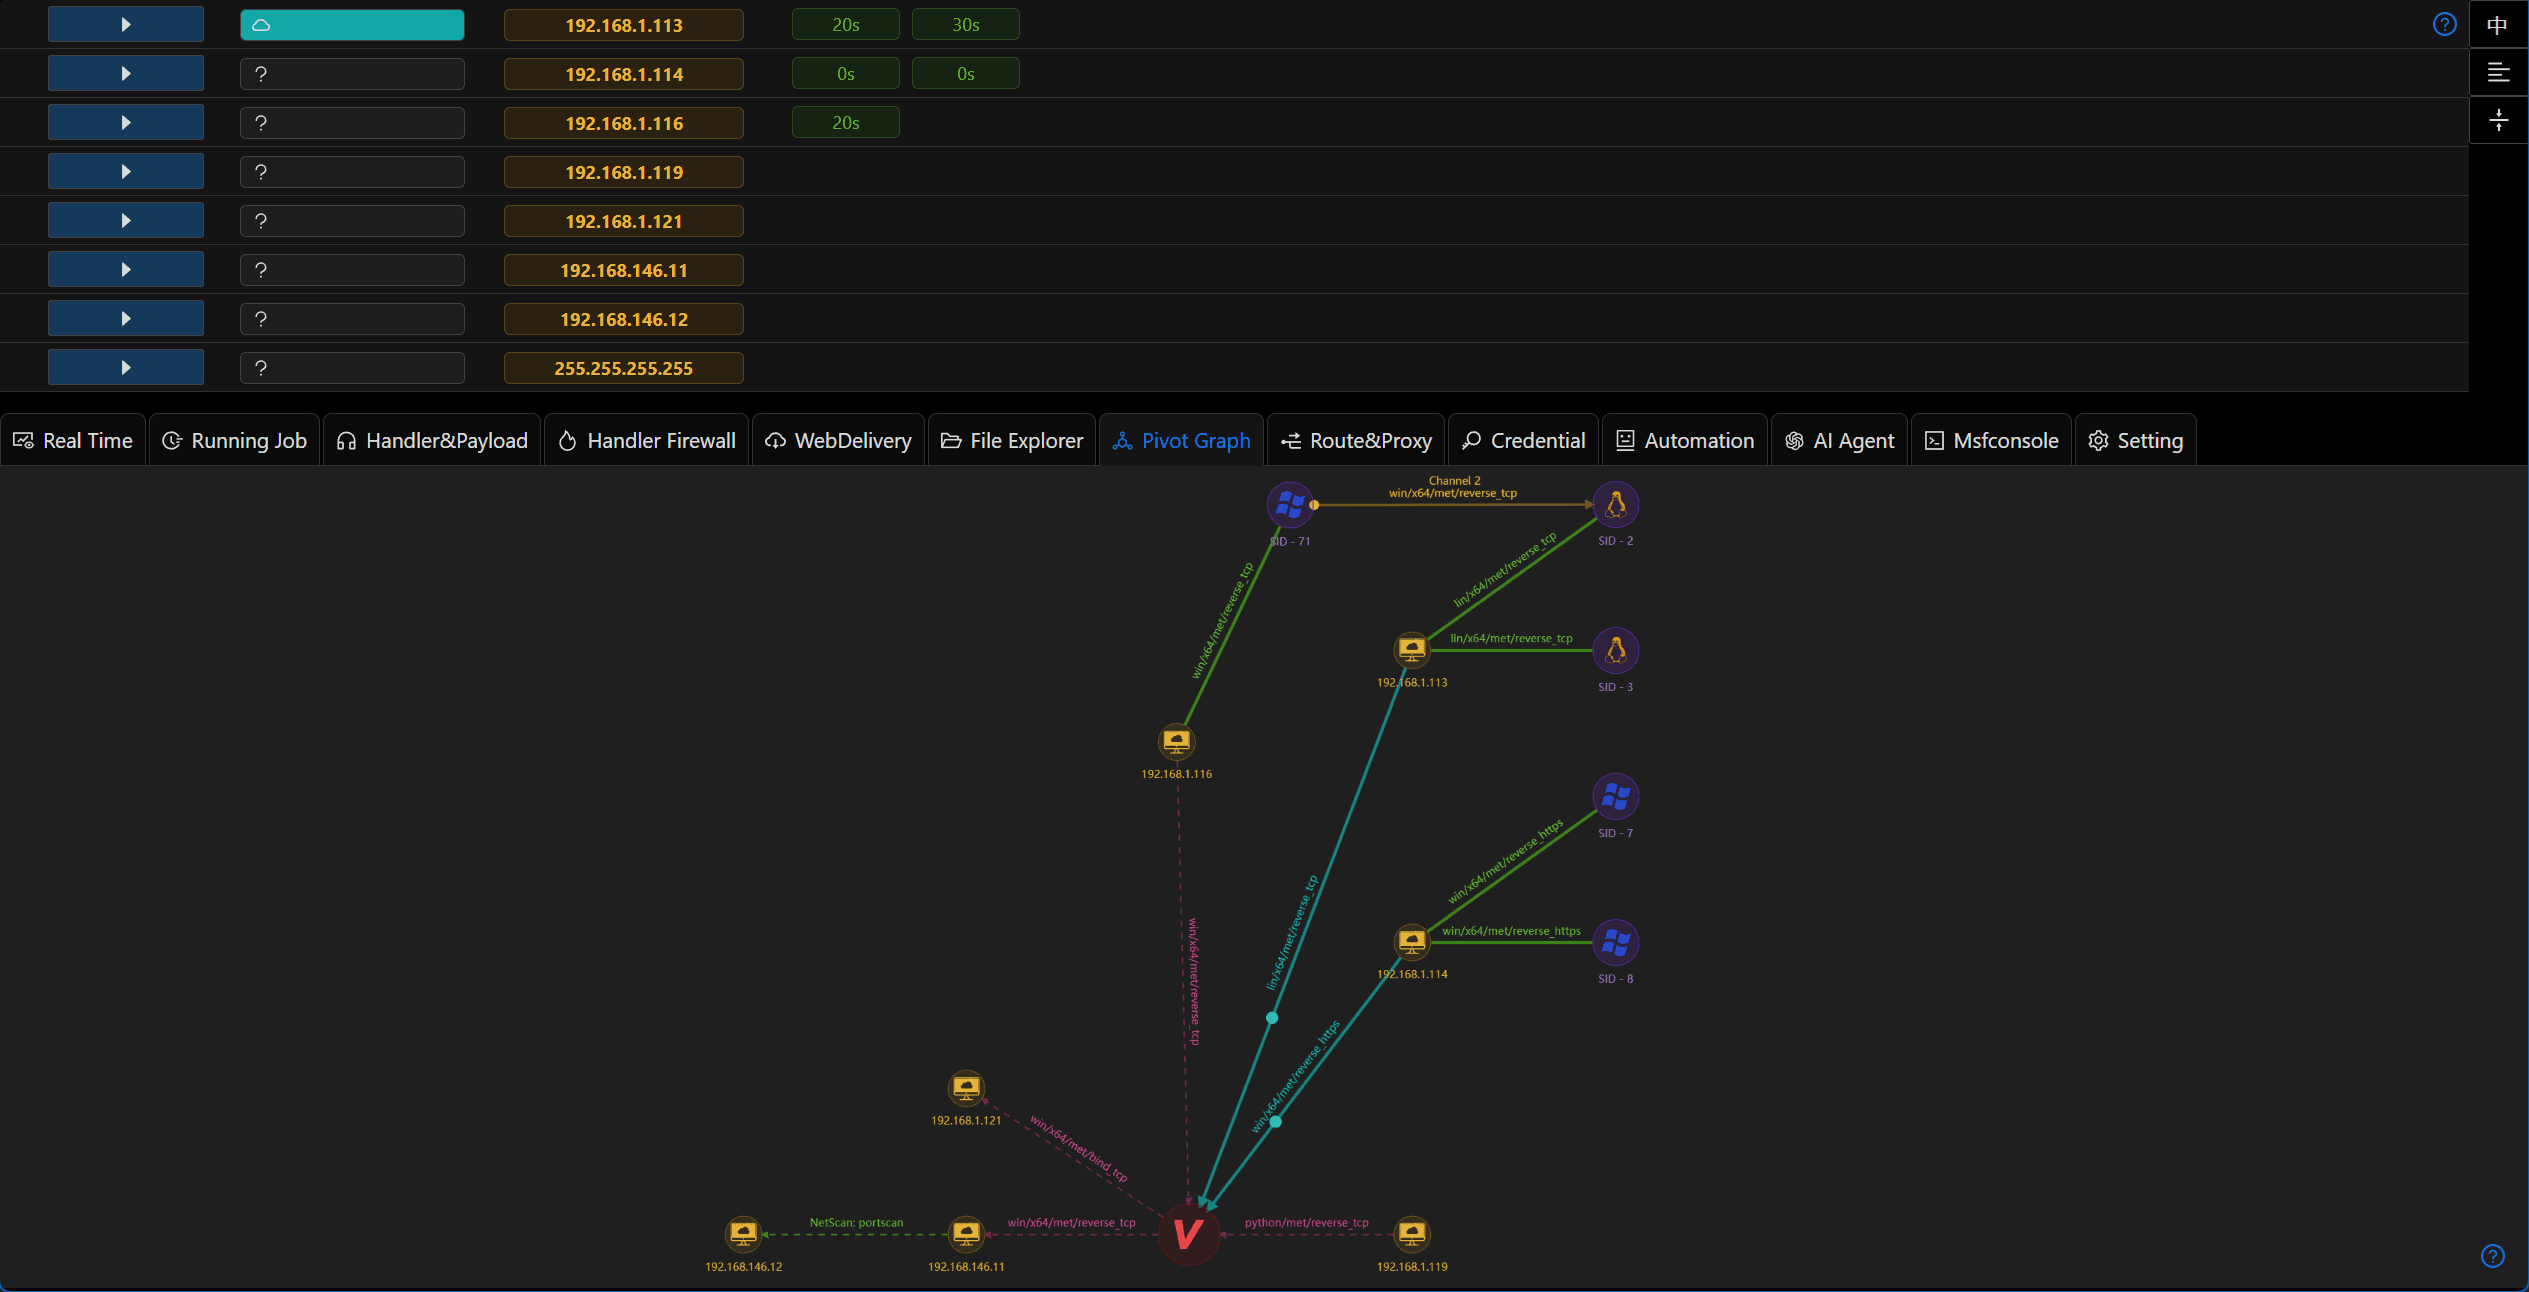
Task: Expand the 192.168.1.113 host row
Action: 126,25
